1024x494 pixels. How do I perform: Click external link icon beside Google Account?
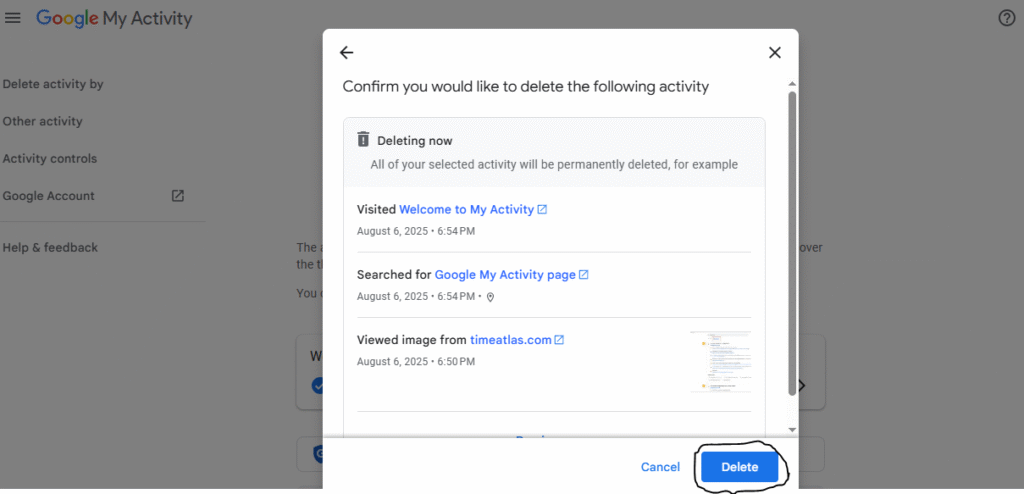coord(178,196)
